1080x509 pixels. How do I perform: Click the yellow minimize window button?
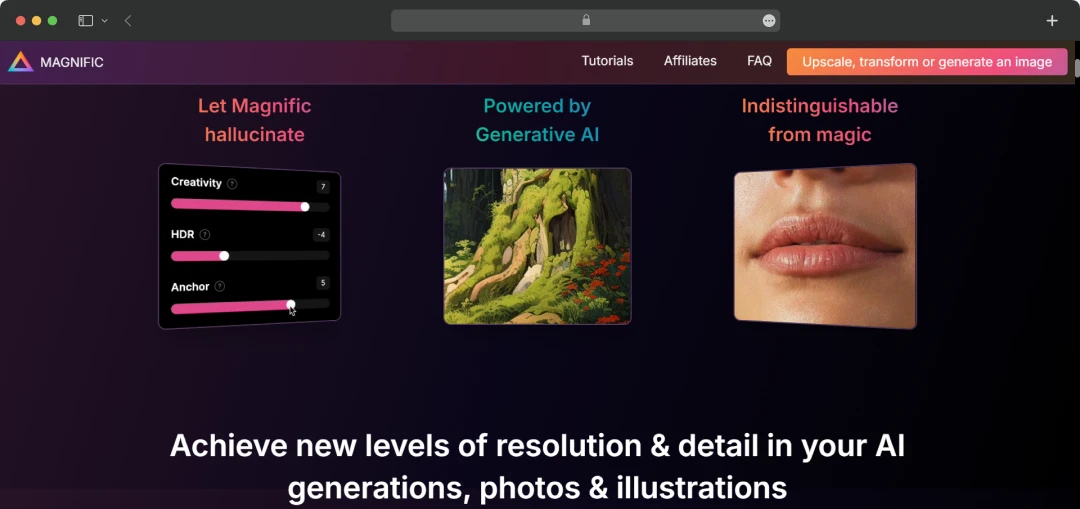[37, 21]
